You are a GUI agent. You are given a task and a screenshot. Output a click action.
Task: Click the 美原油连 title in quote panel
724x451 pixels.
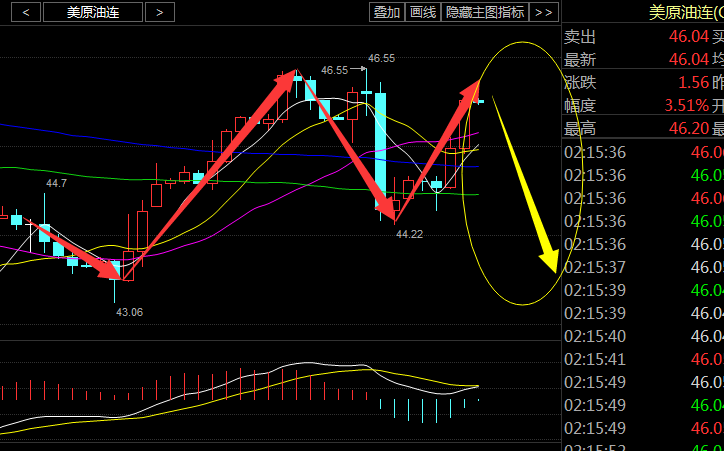[685, 12]
